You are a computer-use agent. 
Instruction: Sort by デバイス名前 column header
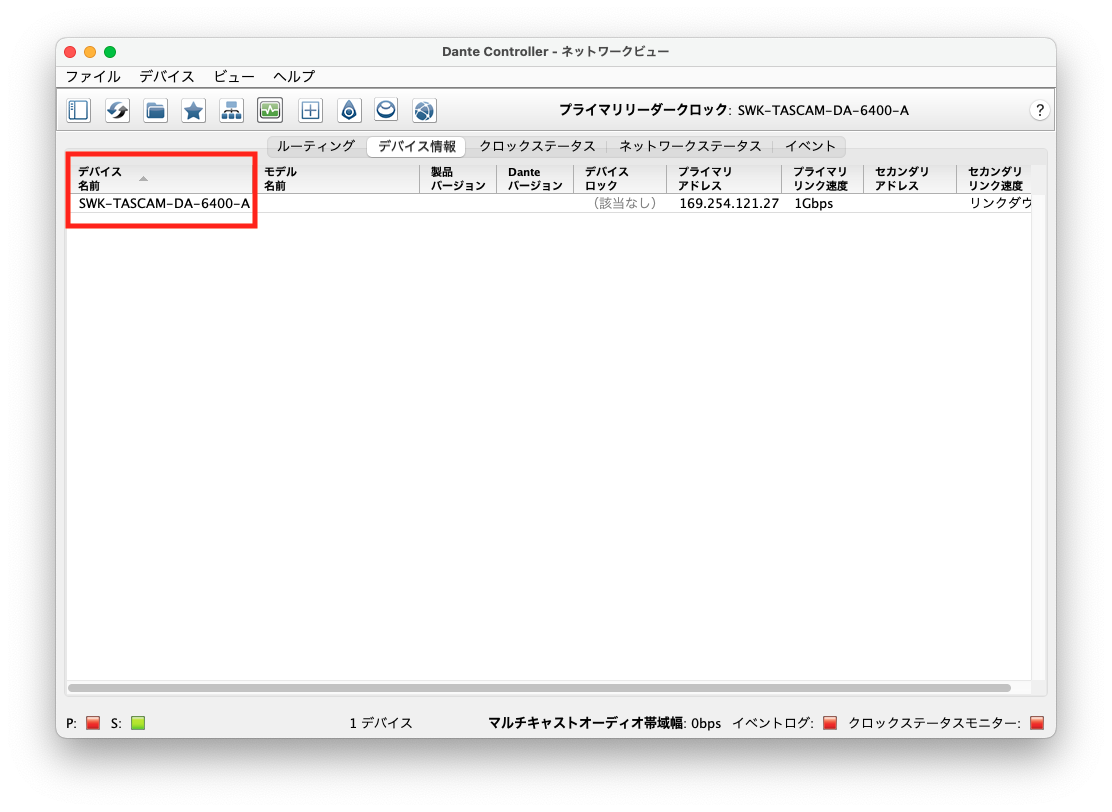click(x=100, y=178)
